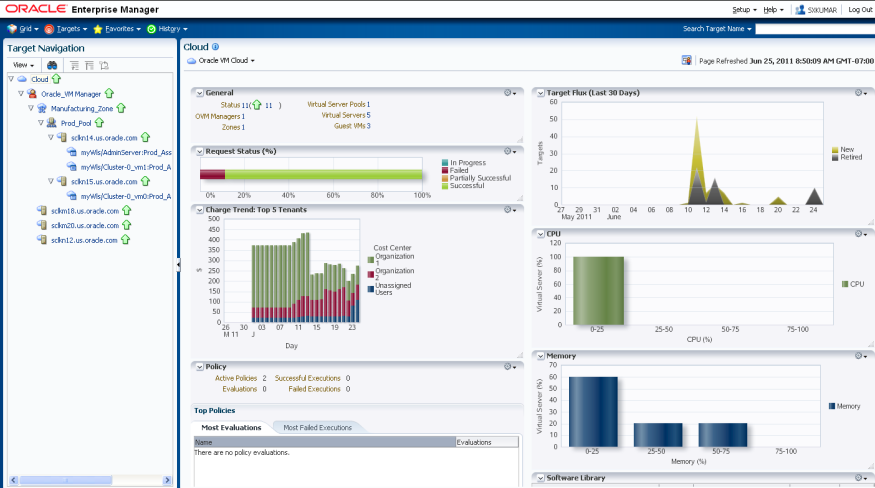Click the sclkn14 server icon
Image resolution: width=875 pixels, height=488 pixels.
(x=62, y=137)
